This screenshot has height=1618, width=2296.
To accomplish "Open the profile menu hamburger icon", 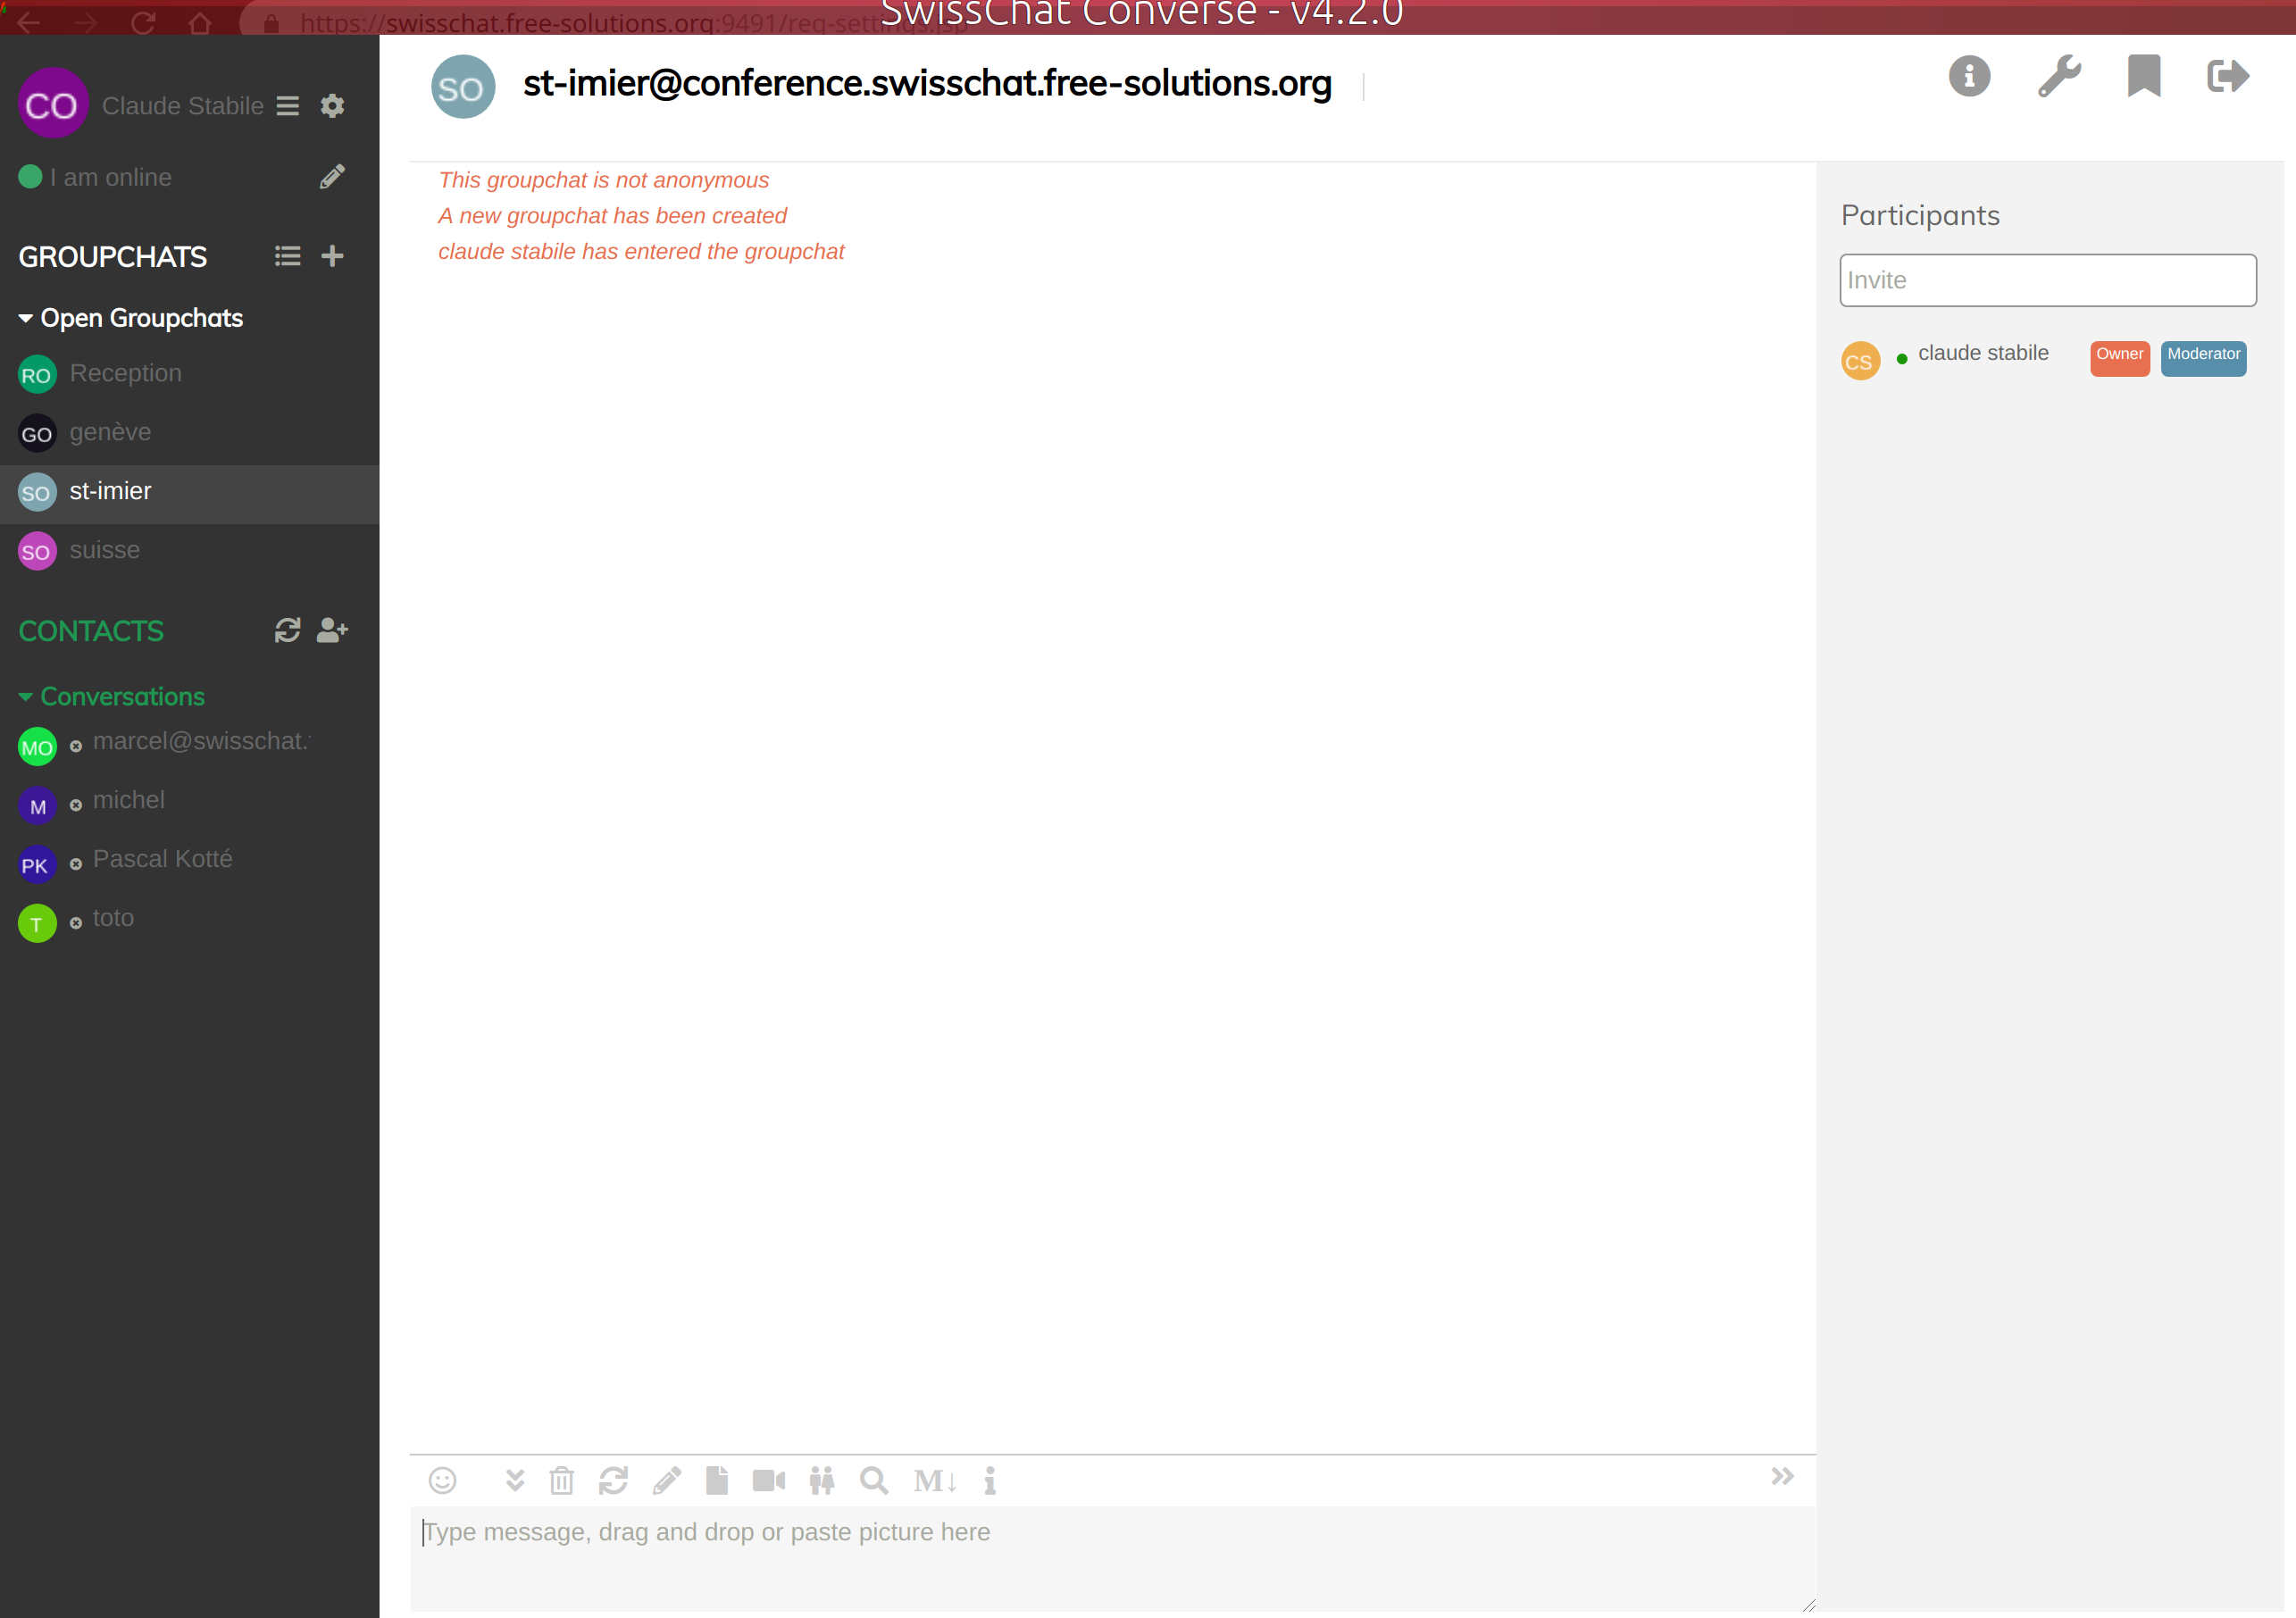I will tap(288, 106).
